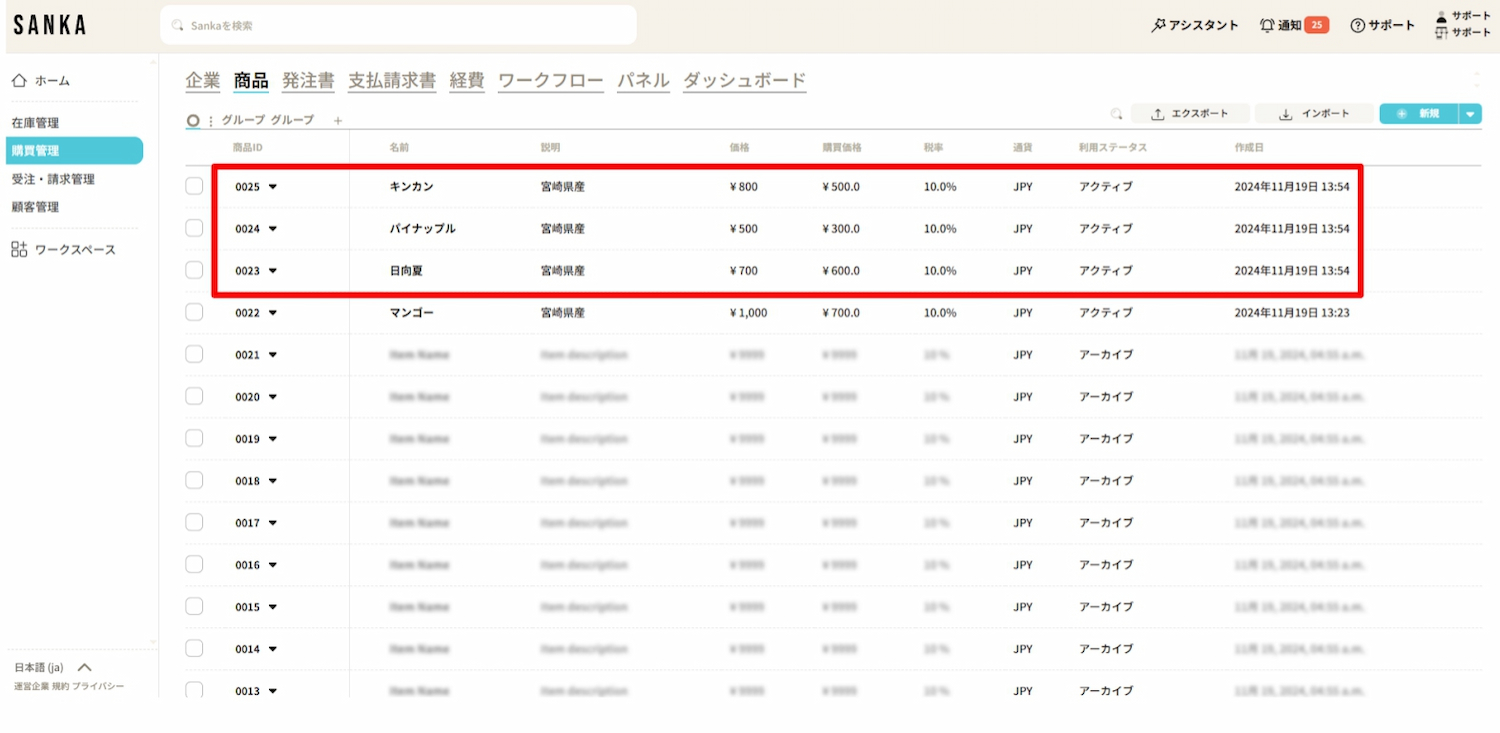Open 在庫管理 in the sidebar
Screen dimensions: 1500x733
point(36,123)
